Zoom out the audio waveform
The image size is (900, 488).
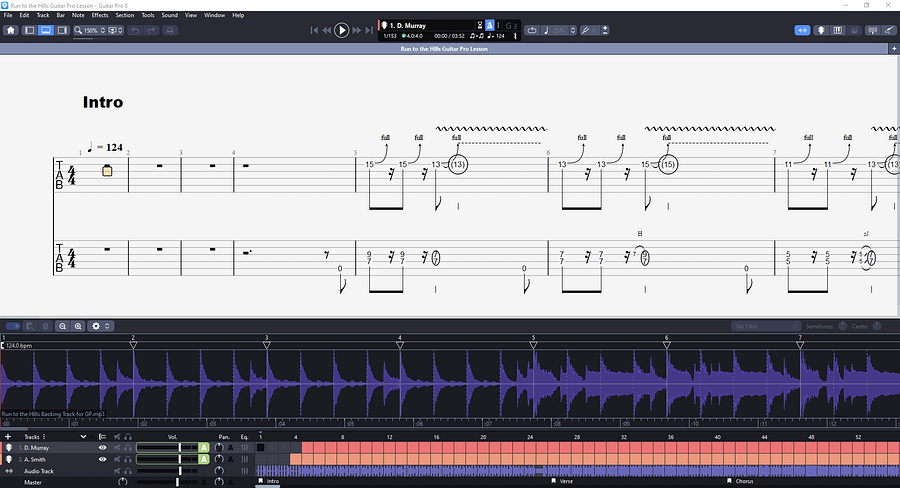(63, 326)
